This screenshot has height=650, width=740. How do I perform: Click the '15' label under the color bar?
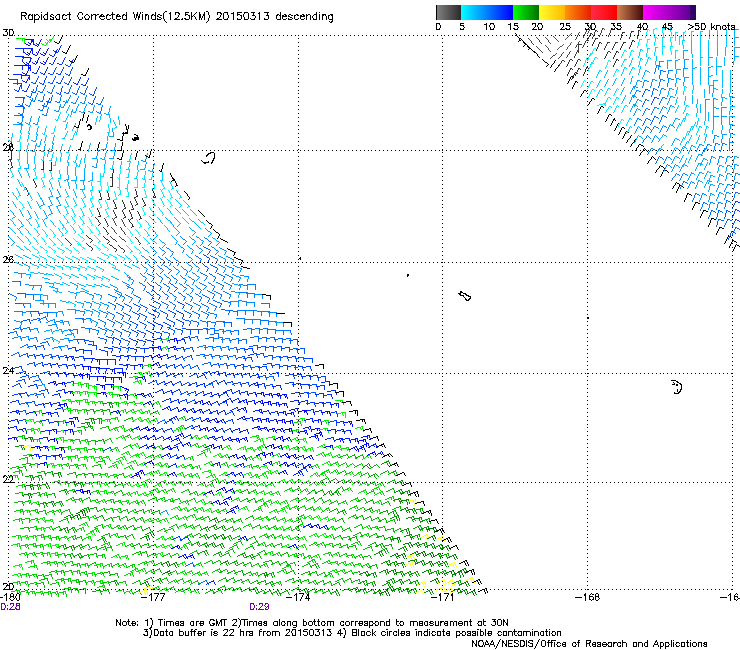click(x=513, y=27)
